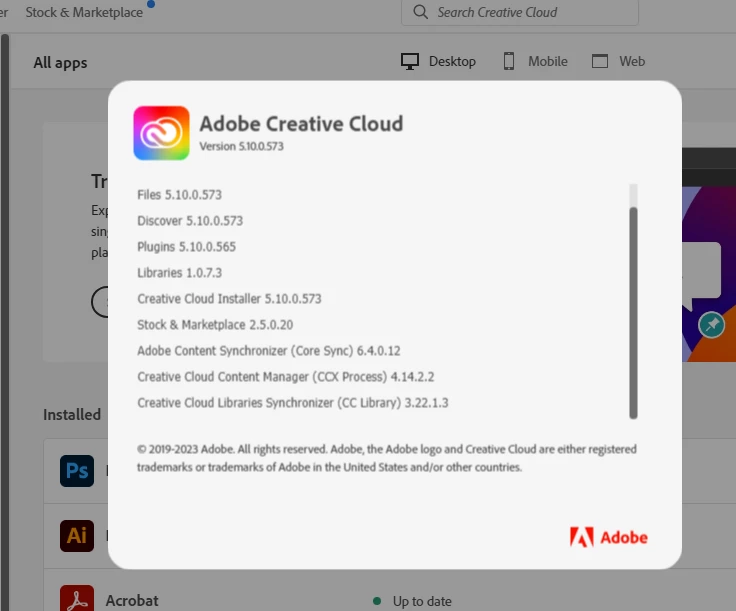Click the red Adobe logo

[x=609, y=537]
